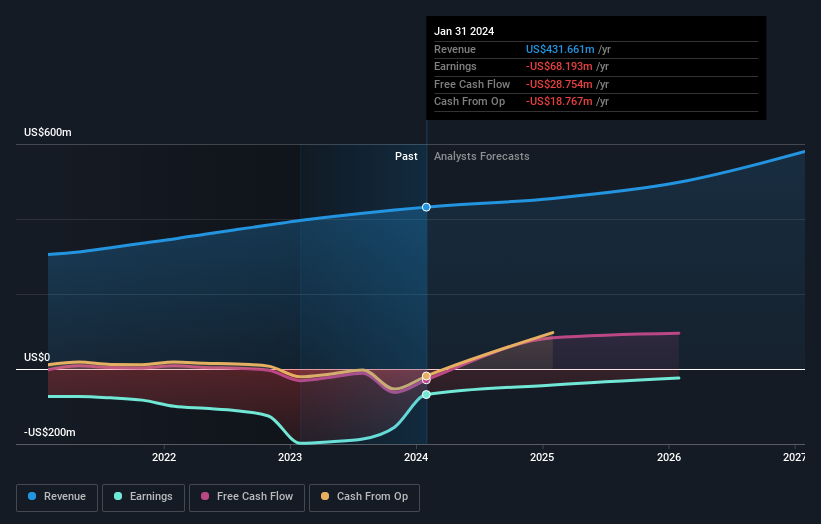Screen dimensions: 821x524
Task: Click the Cash From Op tooltip row label
Action: point(470,102)
